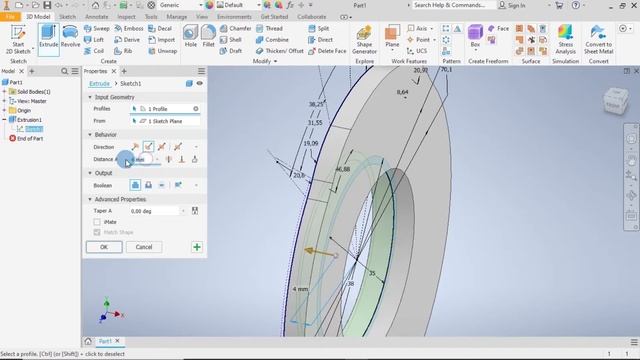Screen dimensions: 640x360
Task: Select the Rib tool
Action: tap(123, 51)
